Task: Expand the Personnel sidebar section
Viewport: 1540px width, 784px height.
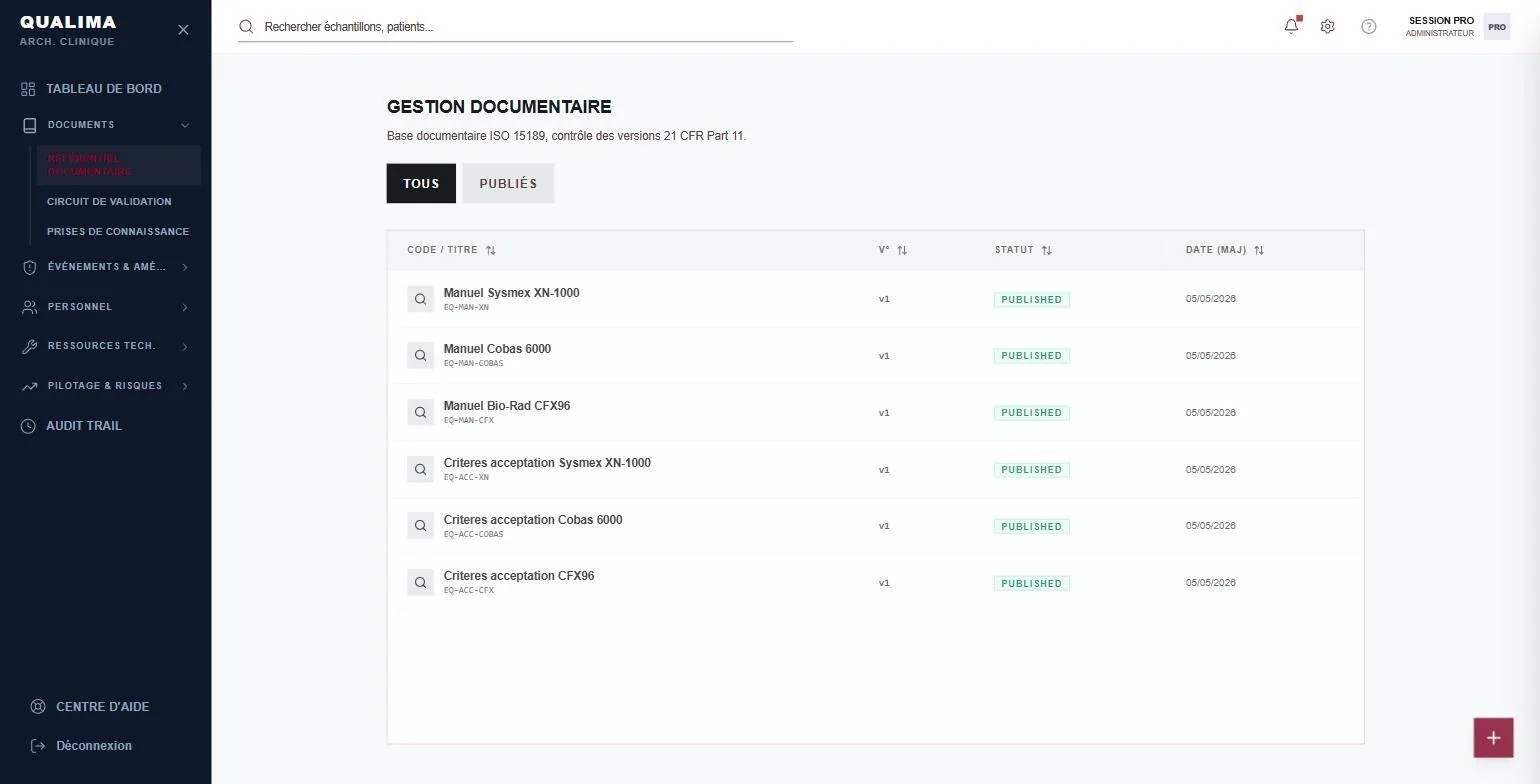Action: pyautogui.click(x=105, y=307)
